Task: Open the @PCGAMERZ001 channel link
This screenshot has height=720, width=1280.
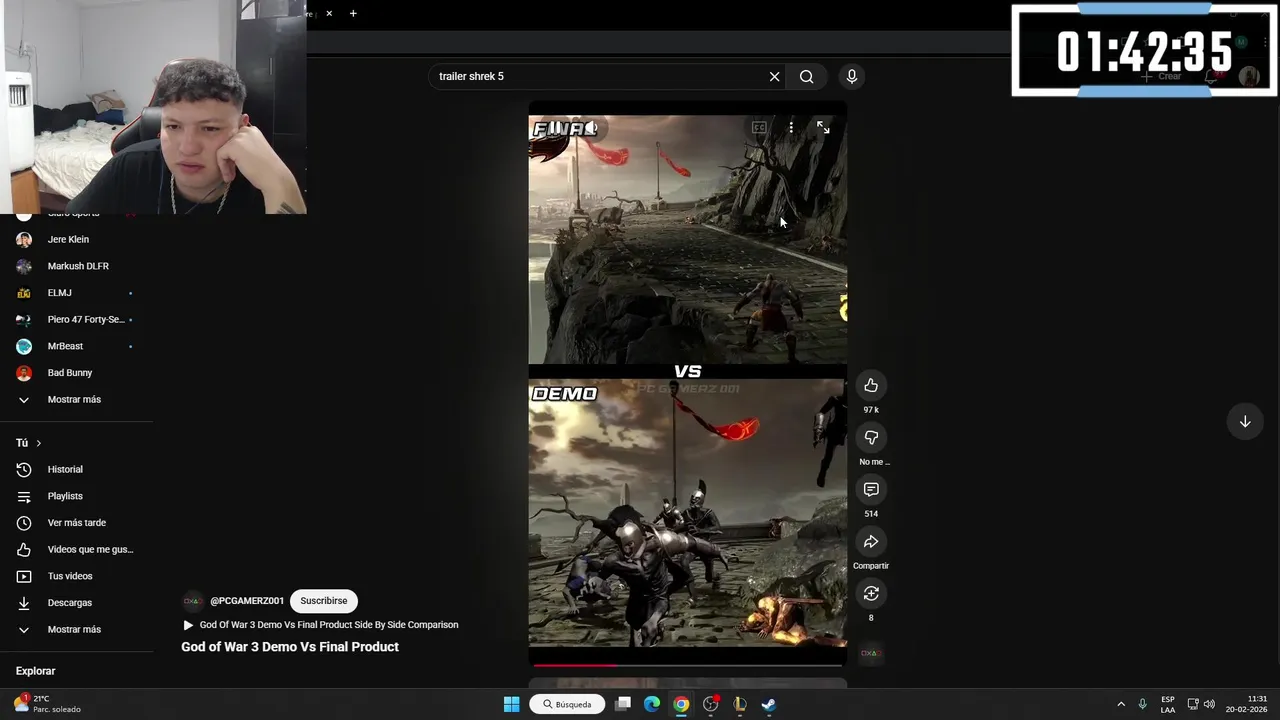Action: (x=247, y=601)
